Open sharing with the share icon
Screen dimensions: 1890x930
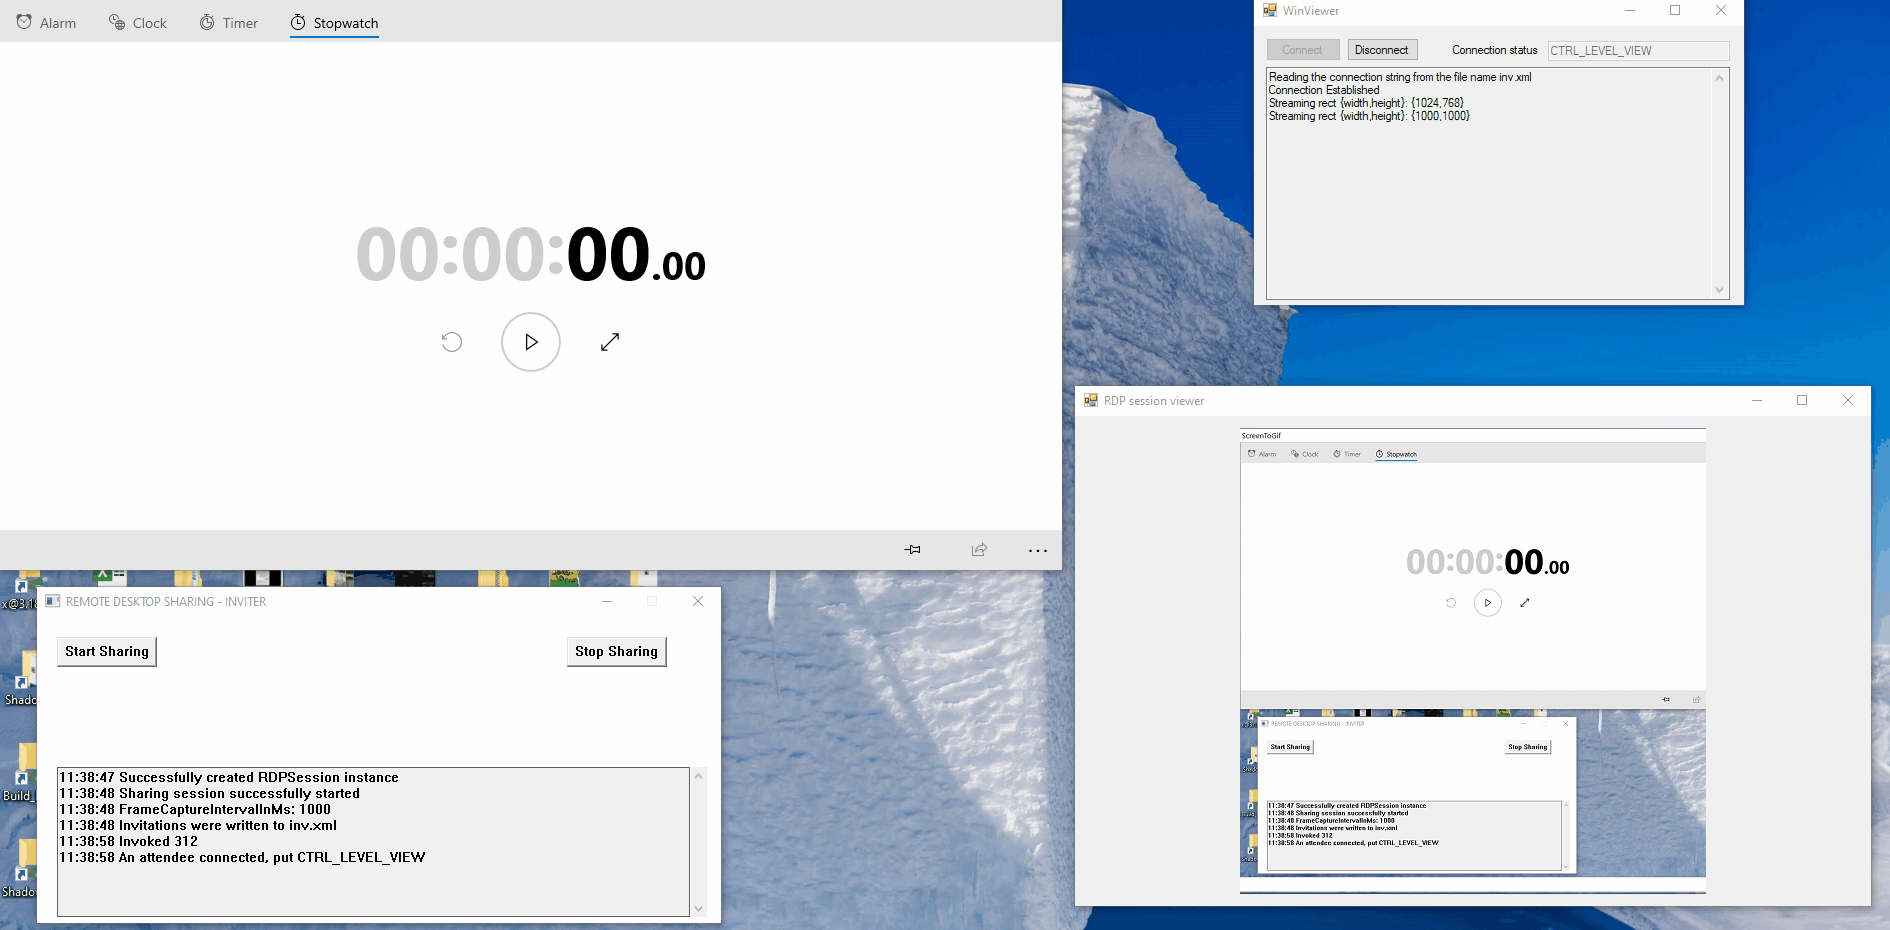pos(978,549)
